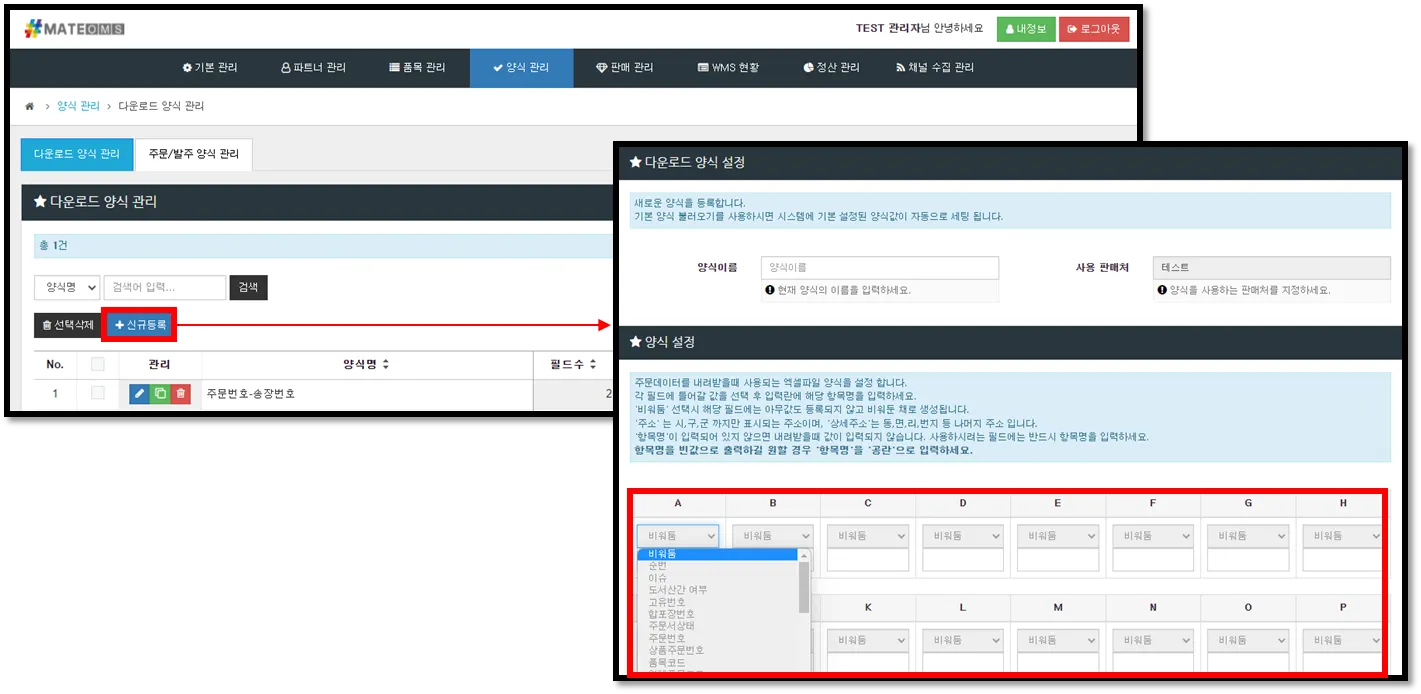Click the MATE OMS logo
Image resolution: width=1421 pixels, height=694 pixels.
point(75,29)
